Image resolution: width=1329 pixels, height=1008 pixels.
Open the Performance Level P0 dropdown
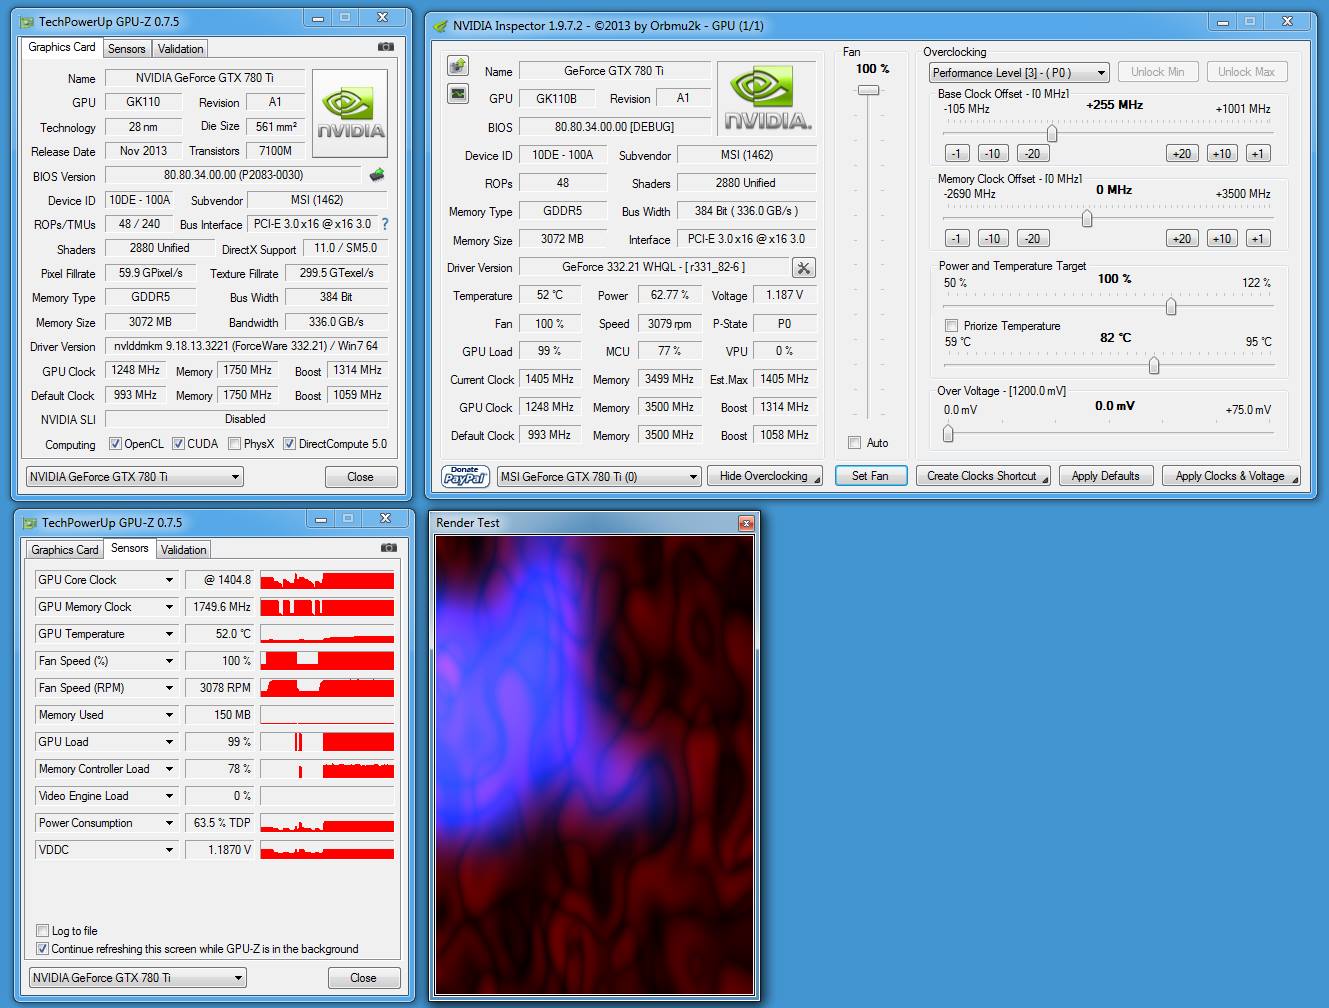click(x=1019, y=73)
